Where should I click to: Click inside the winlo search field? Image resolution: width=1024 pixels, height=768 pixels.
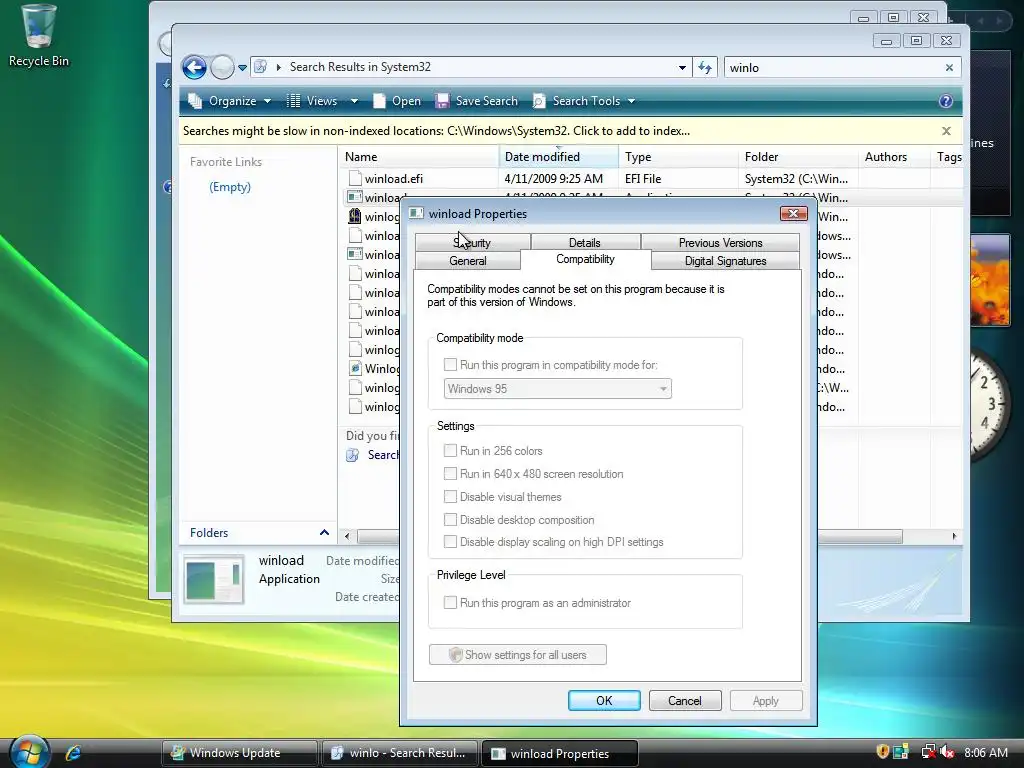[x=833, y=68]
